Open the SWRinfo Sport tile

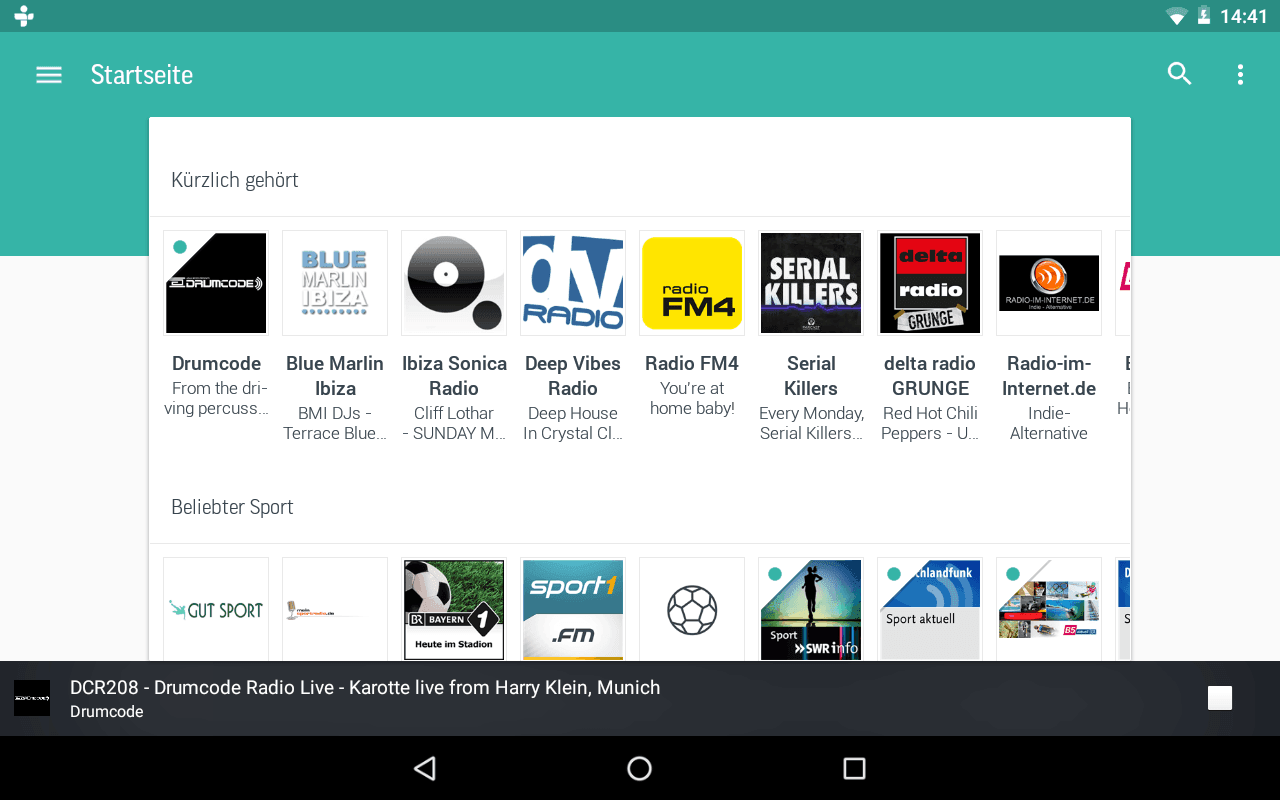[x=811, y=609]
